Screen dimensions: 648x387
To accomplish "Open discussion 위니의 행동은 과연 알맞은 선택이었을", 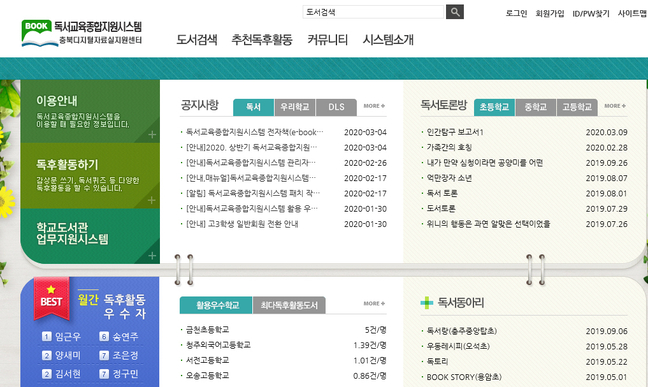I will [x=488, y=224].
